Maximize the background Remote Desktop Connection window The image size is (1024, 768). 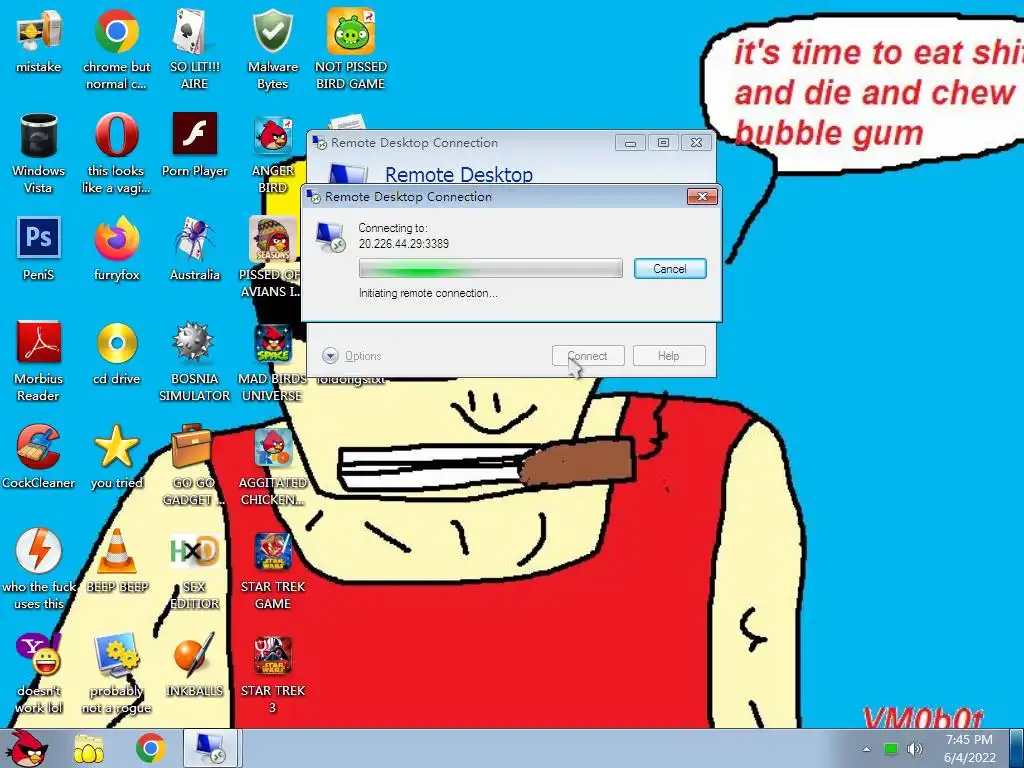(x=663, y=142)
